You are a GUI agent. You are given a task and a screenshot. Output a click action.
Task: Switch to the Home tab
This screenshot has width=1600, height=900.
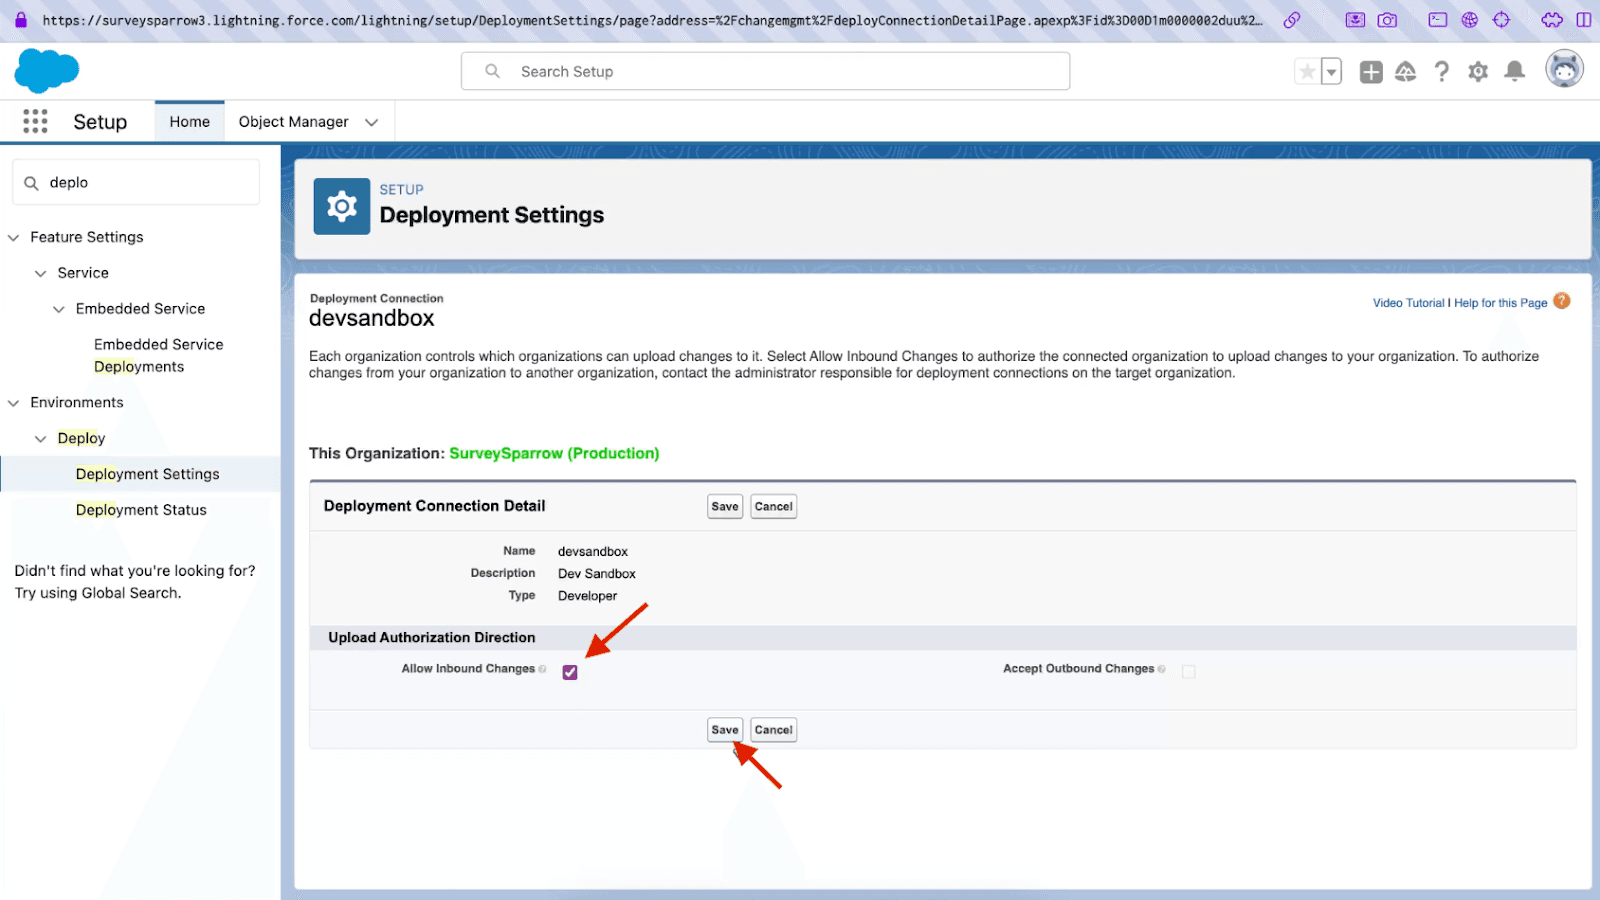coord(189,122)
